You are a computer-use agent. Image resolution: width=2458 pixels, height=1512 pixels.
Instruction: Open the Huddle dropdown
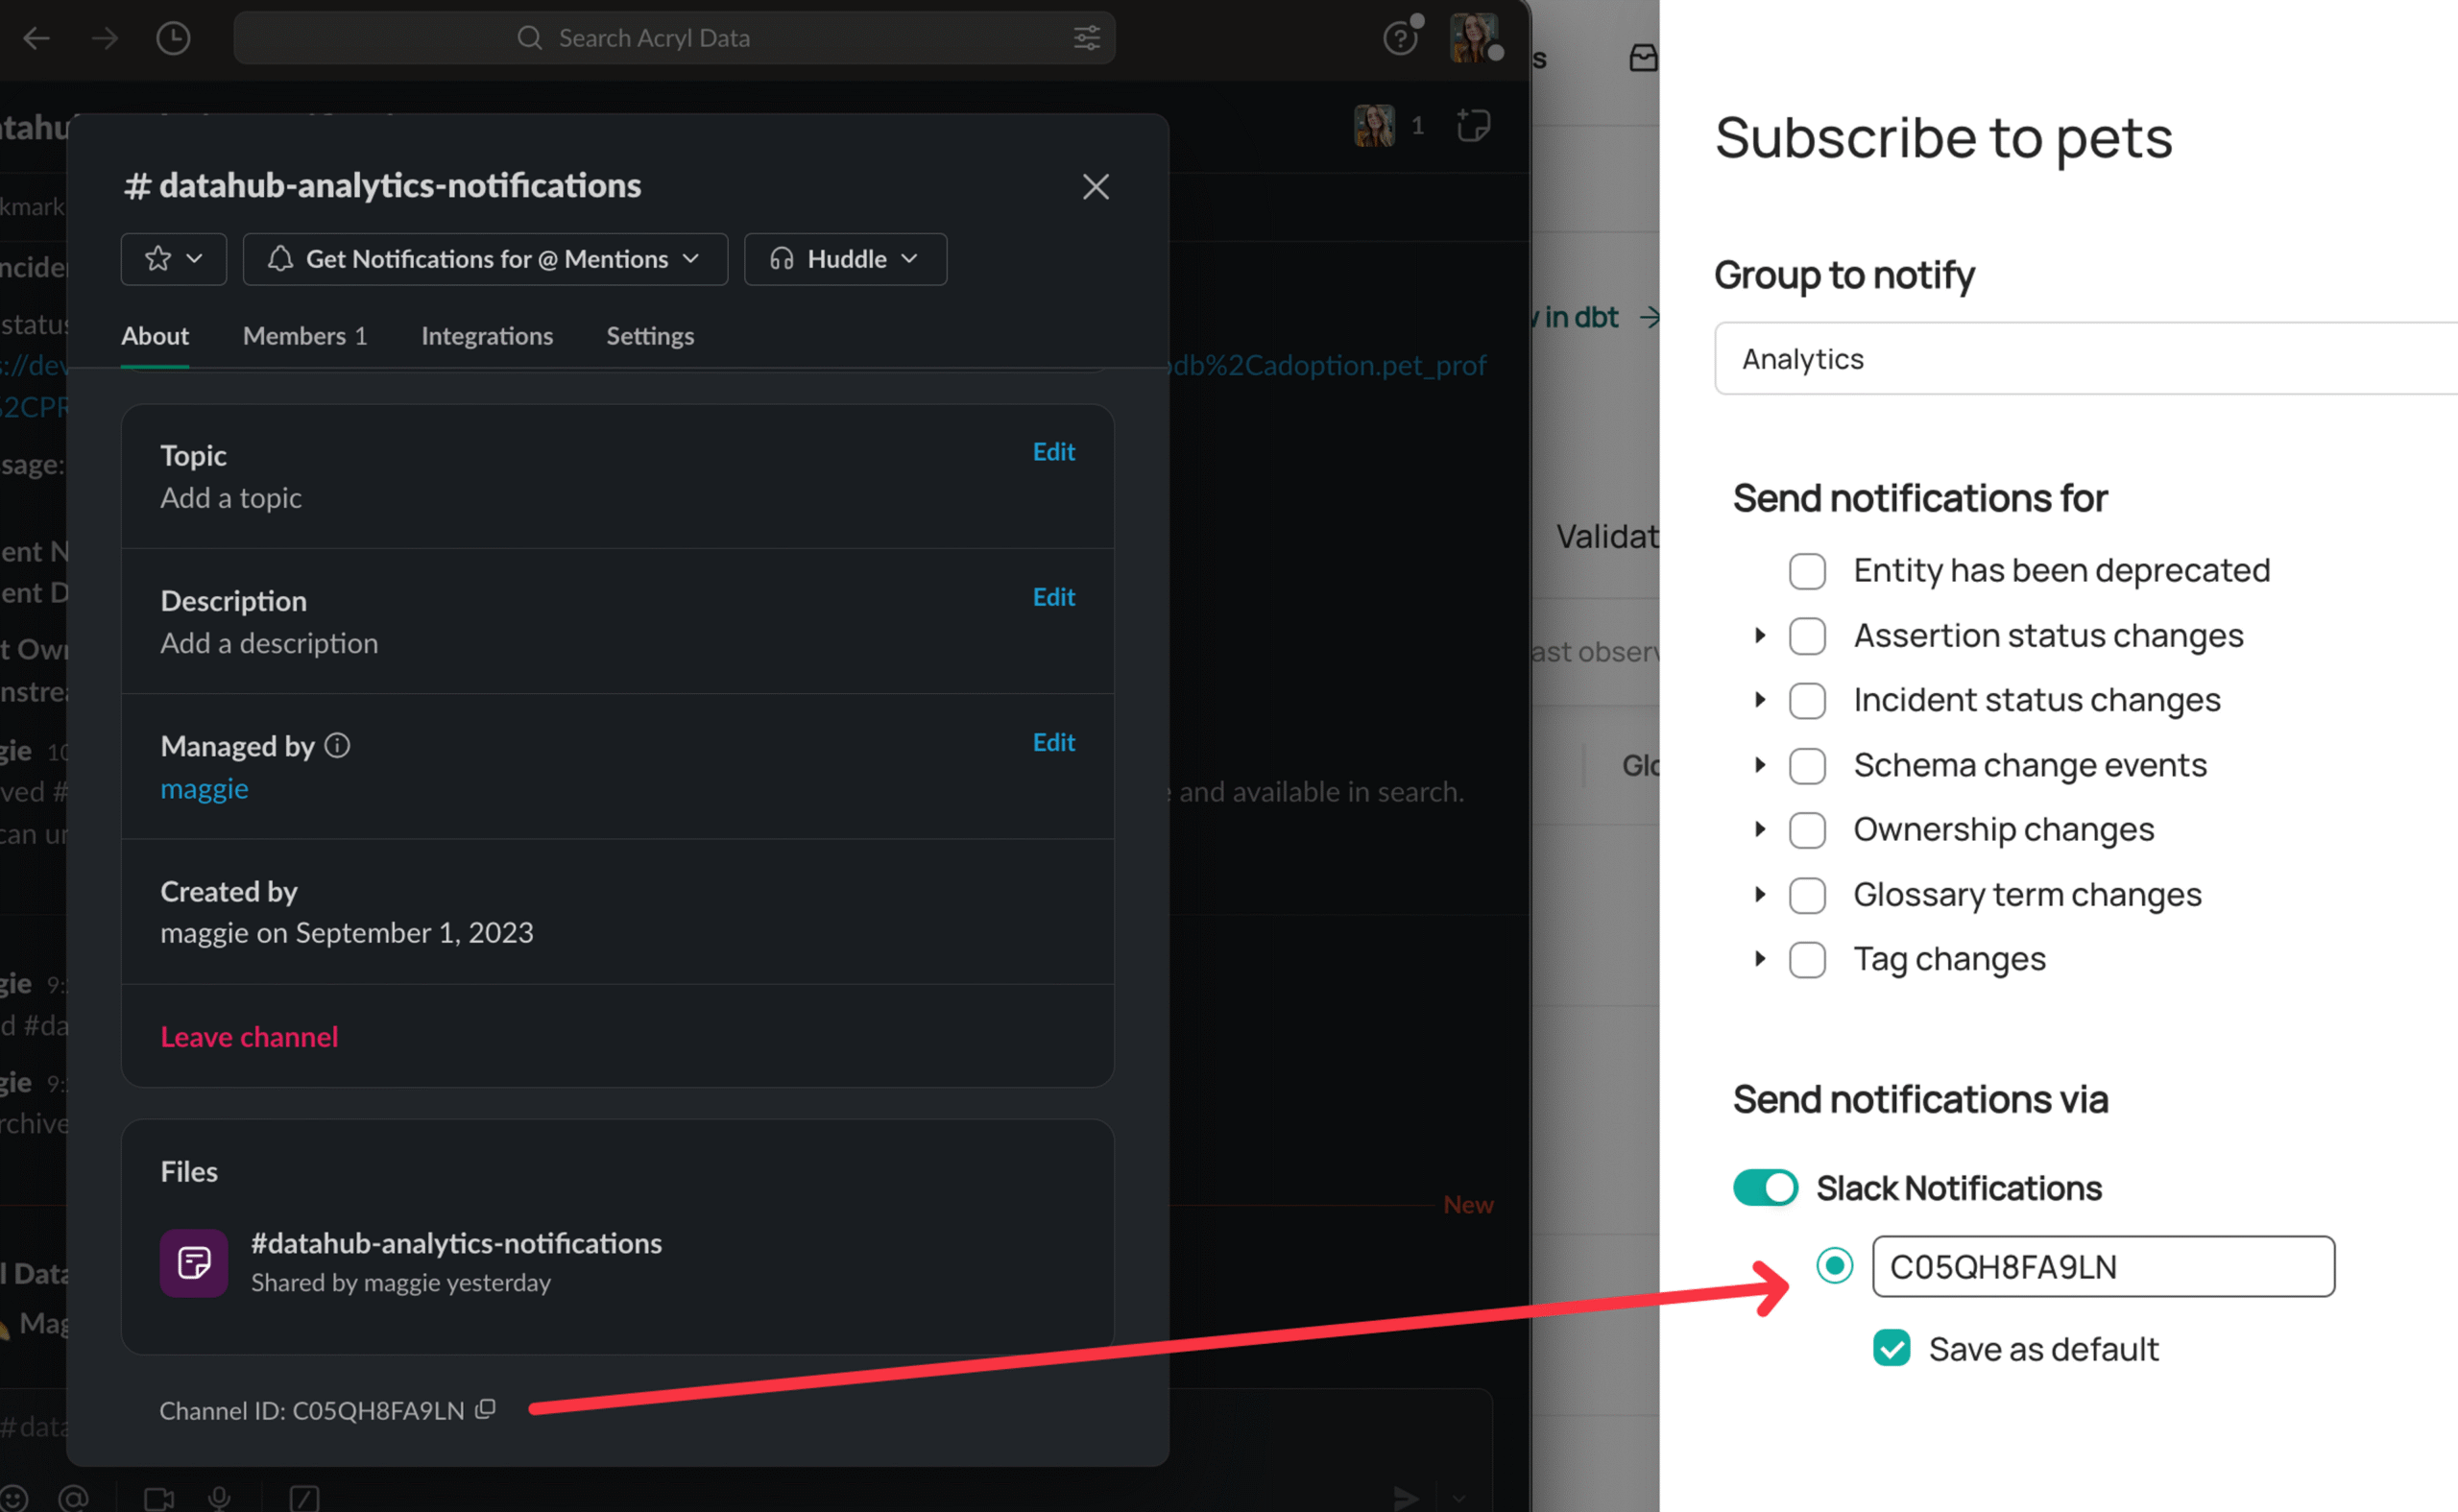click(845, 259)
